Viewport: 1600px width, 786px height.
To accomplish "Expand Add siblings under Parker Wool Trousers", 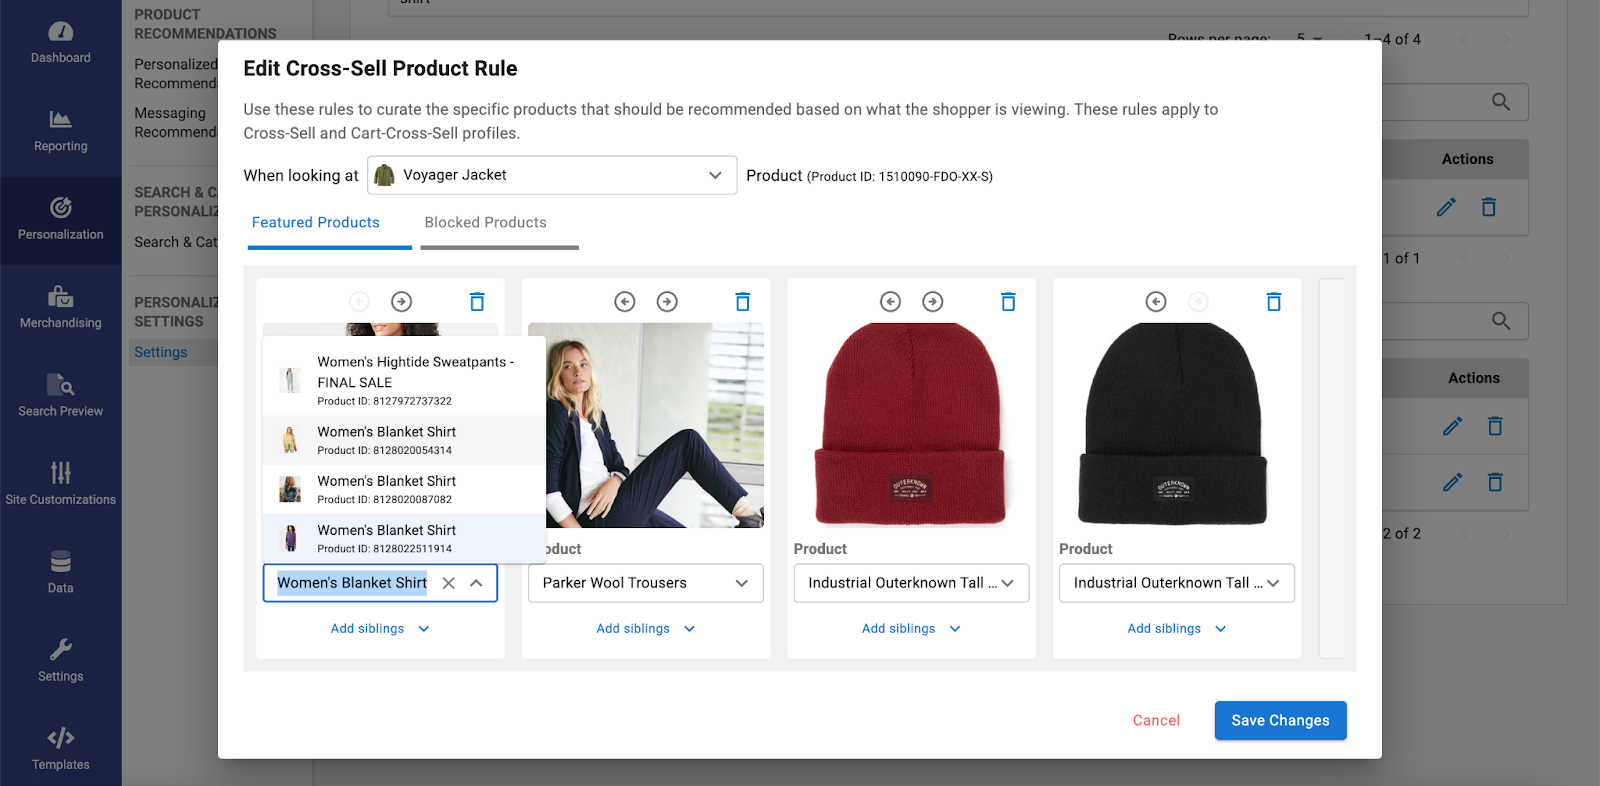I will point(645,629).
